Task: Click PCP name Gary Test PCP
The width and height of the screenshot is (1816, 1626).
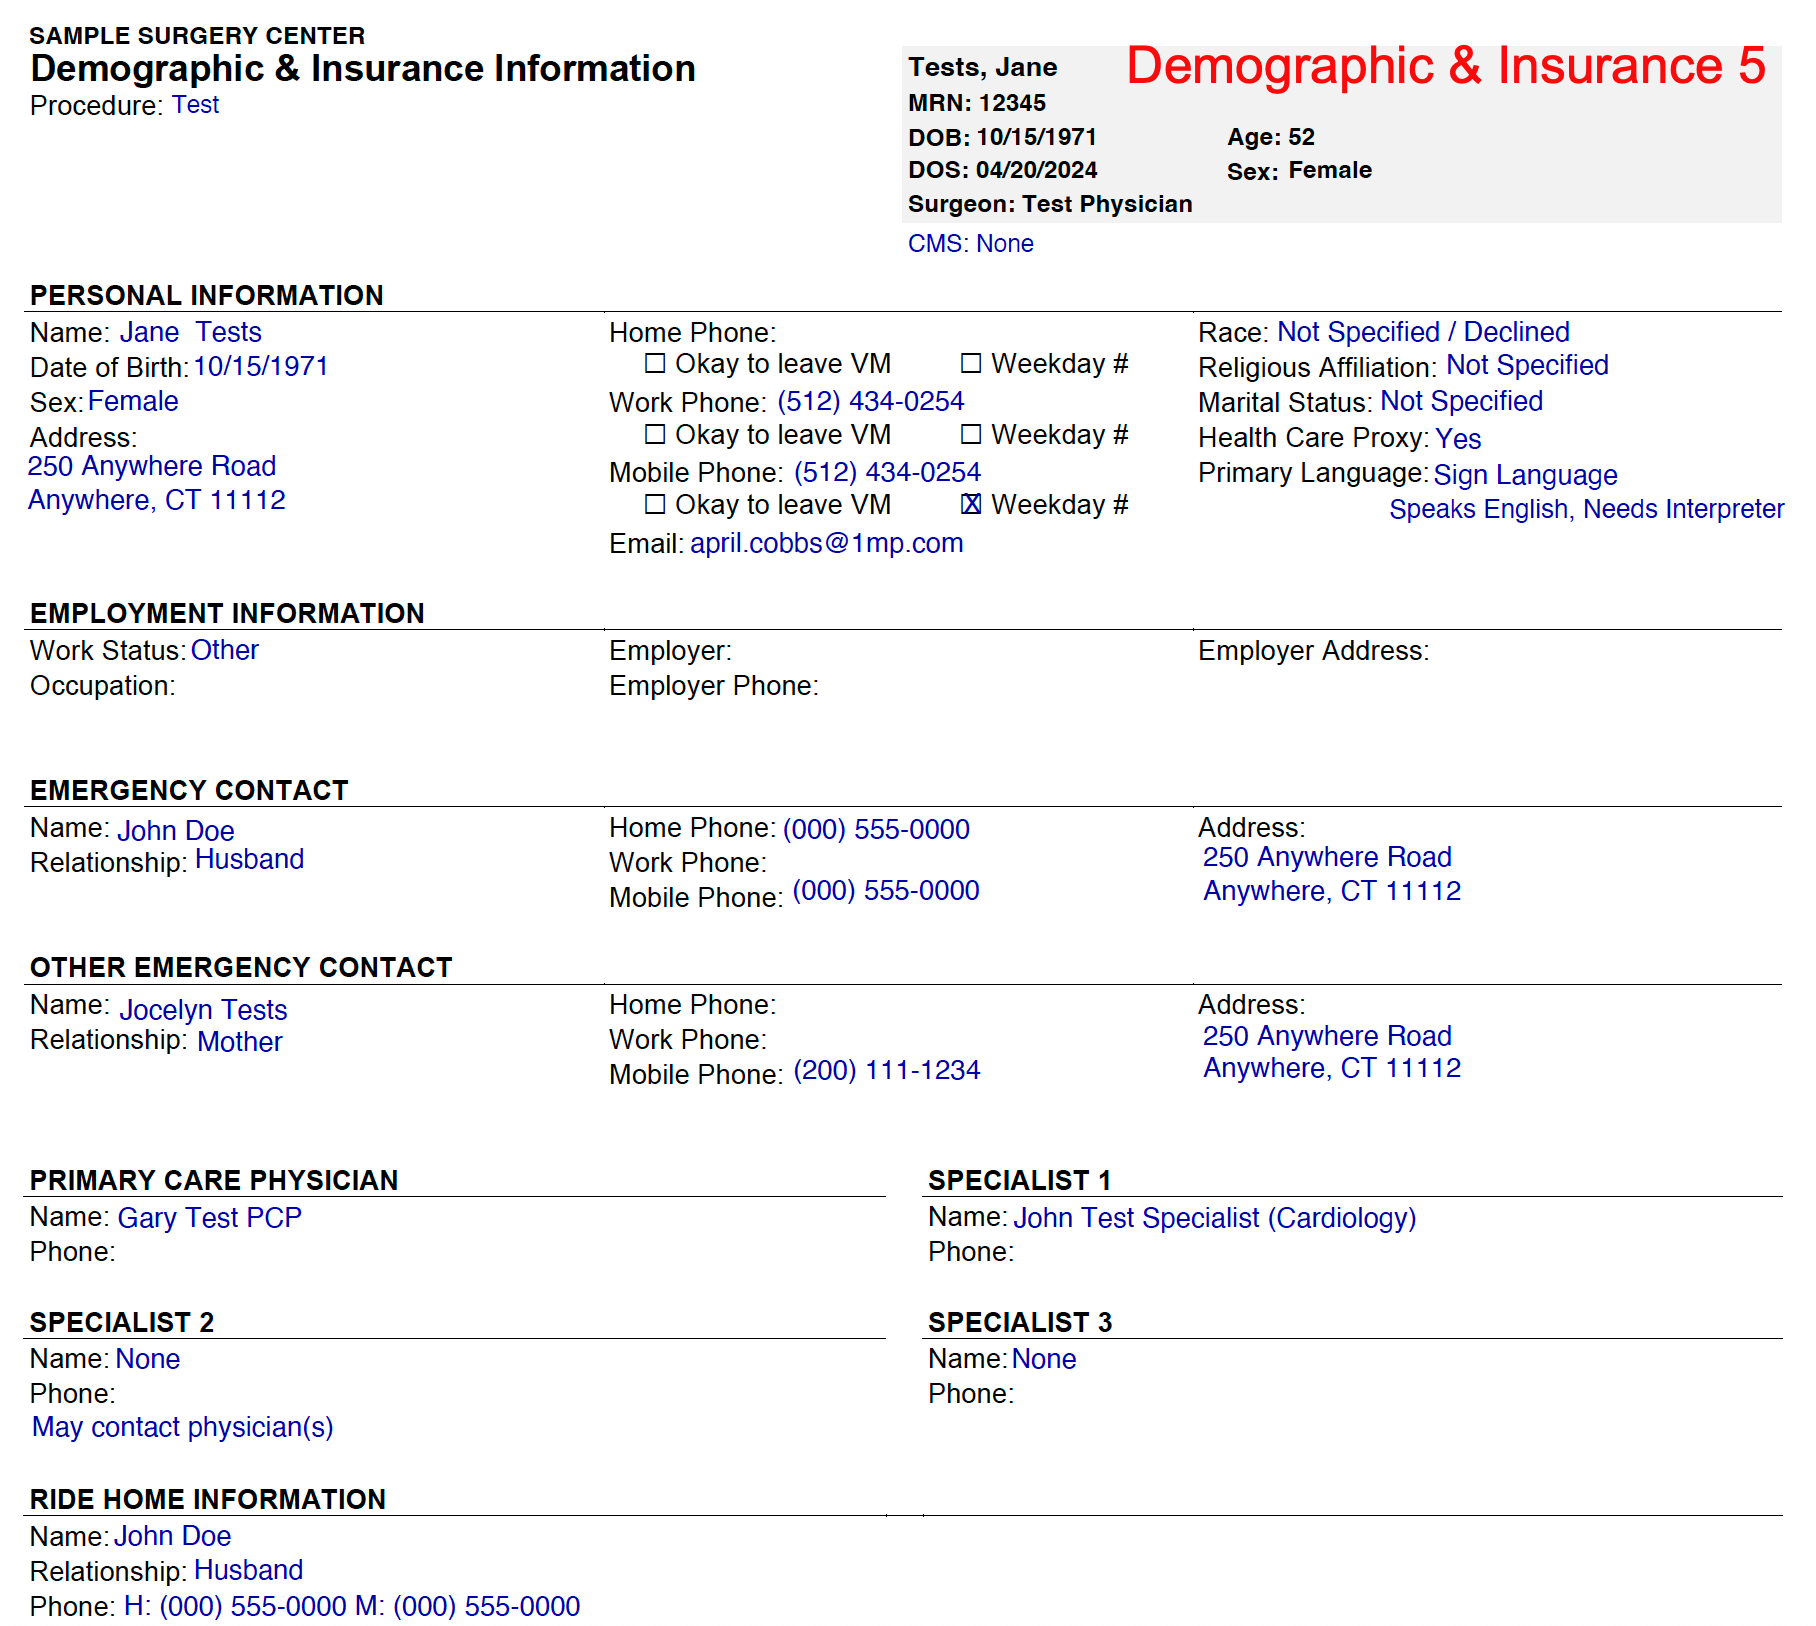Action: [x=210, y=1218]
